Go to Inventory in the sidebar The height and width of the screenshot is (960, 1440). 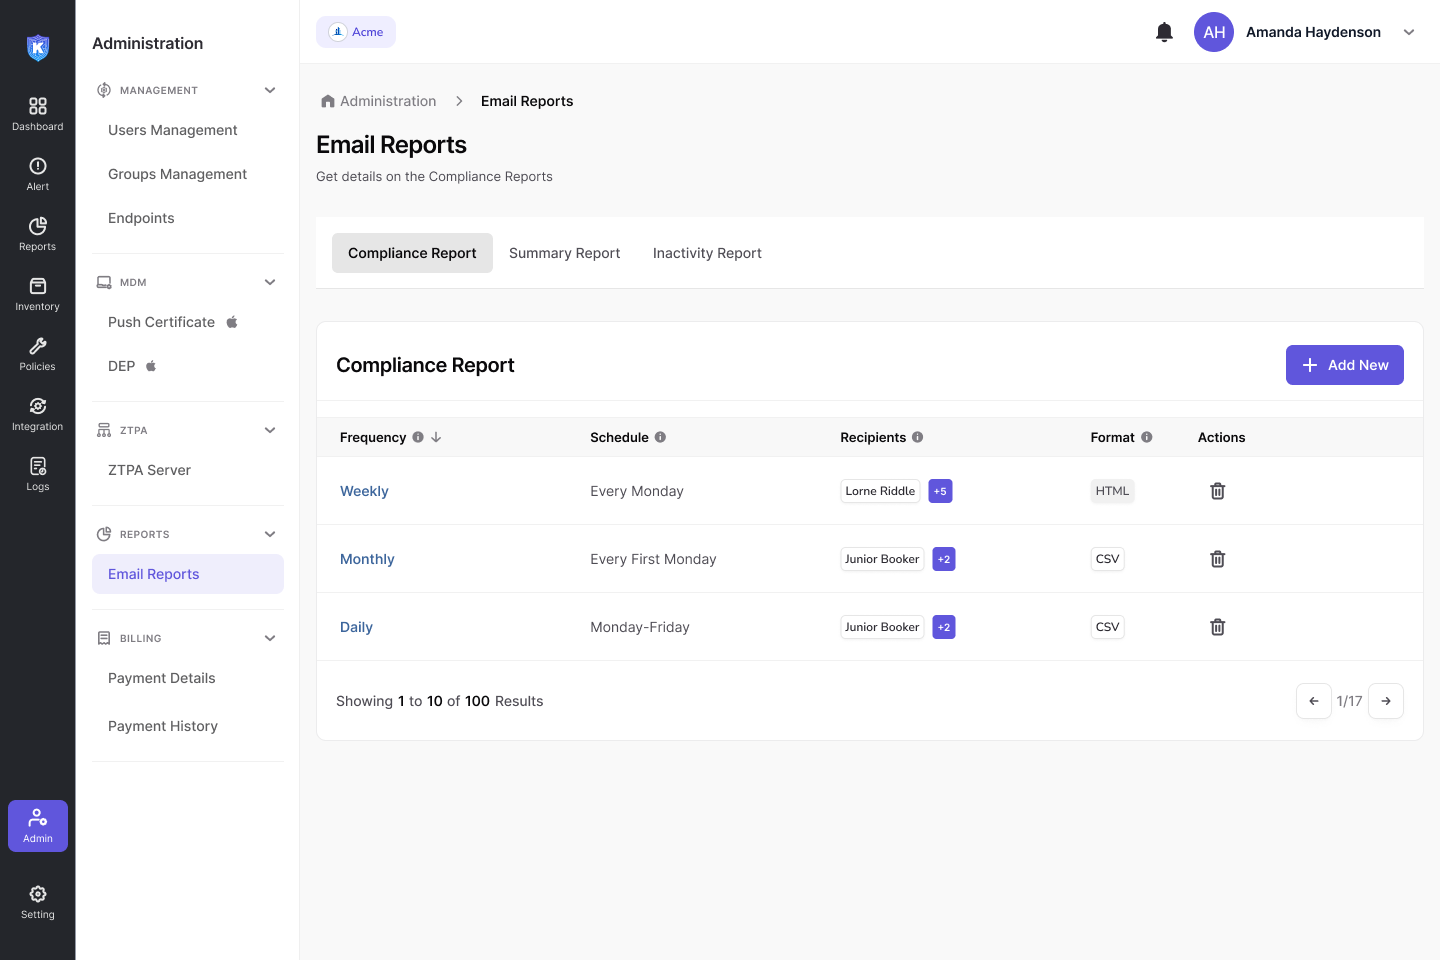(38, 294)
